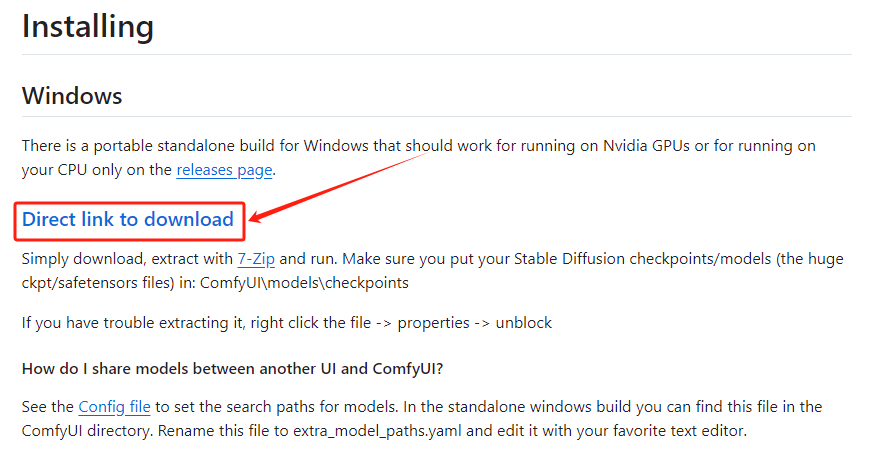Click the Direct link to download
This screenshot has height=456, width=870.
pyautogui.click(x=128, y=220)
